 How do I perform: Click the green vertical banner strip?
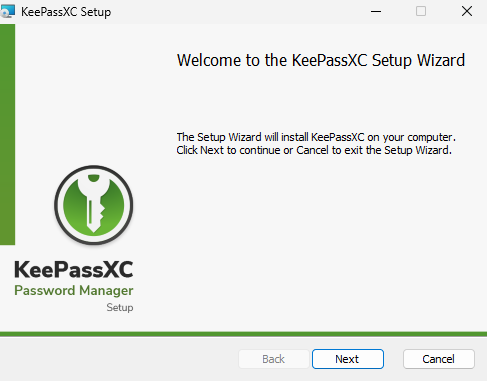pos(7,134)
